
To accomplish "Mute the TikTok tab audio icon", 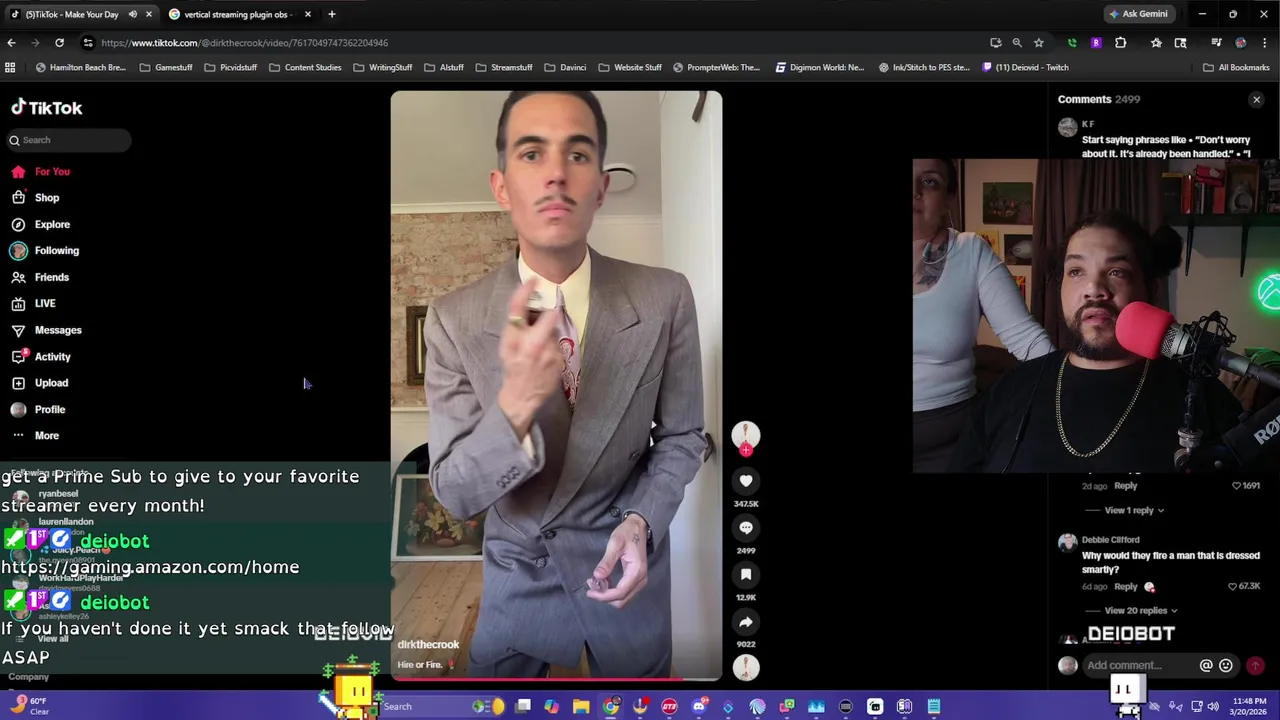I will pyautogui.click(x=133, y=14).
